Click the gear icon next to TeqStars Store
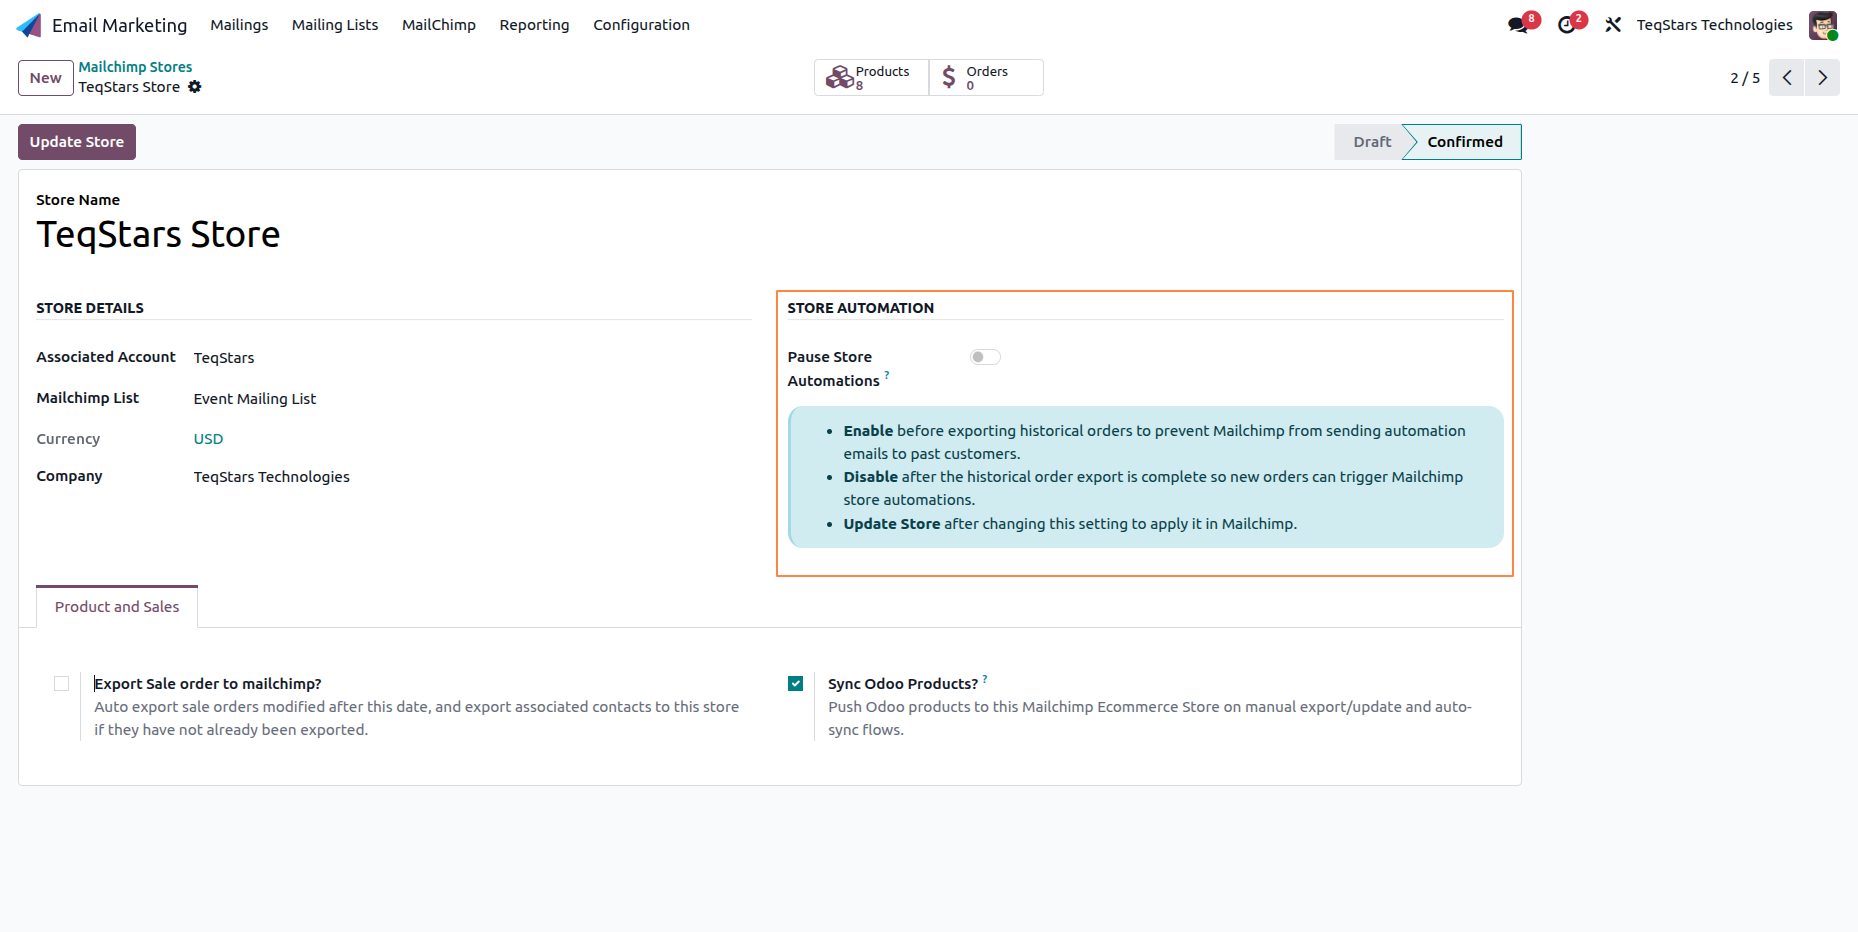This screenshot has height=932, width=1858. 195,87
